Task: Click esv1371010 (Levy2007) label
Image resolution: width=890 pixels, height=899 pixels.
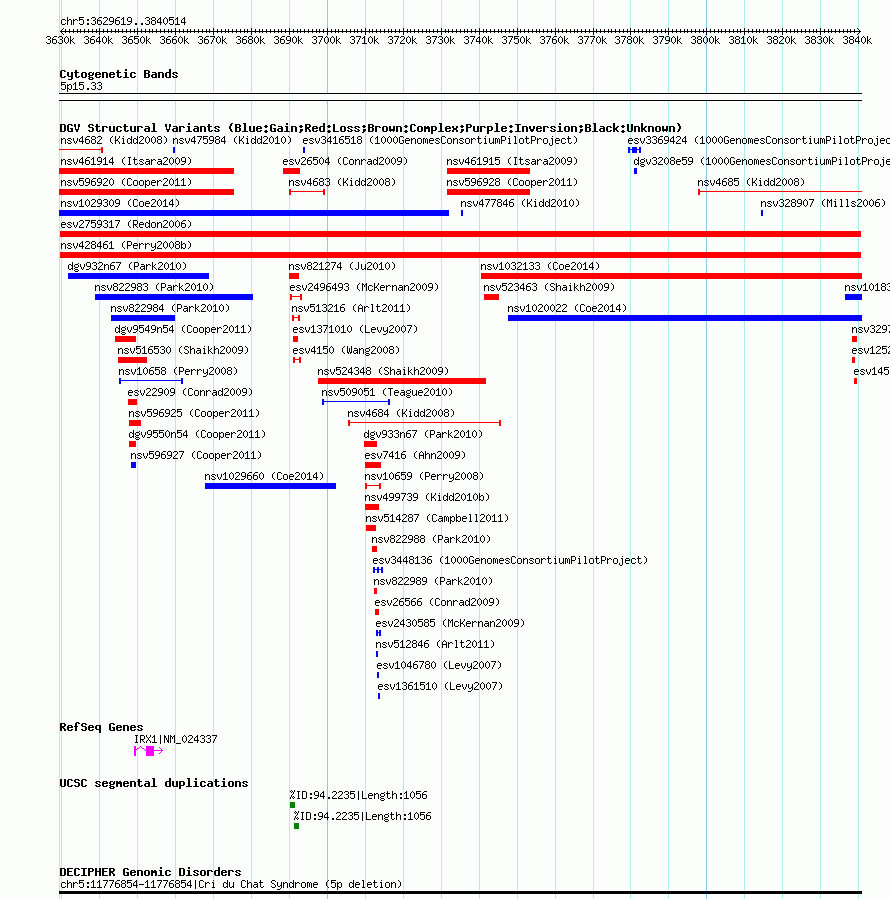Action: coord(355,330)
